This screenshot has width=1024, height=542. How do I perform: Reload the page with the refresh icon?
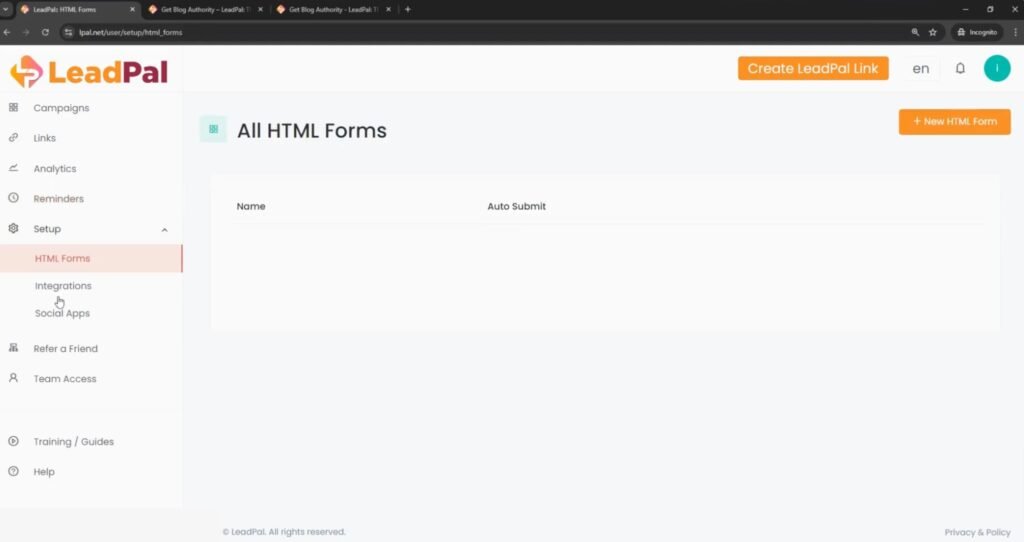tap(45, 32)
